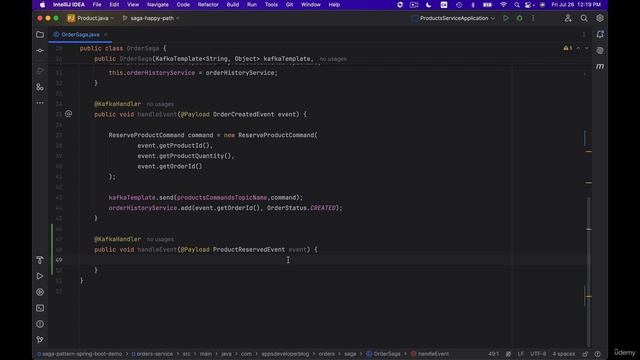The width and height of the screenshot is (640, 360).
Task: Open the Commit tool window
Action: point(40,51)
